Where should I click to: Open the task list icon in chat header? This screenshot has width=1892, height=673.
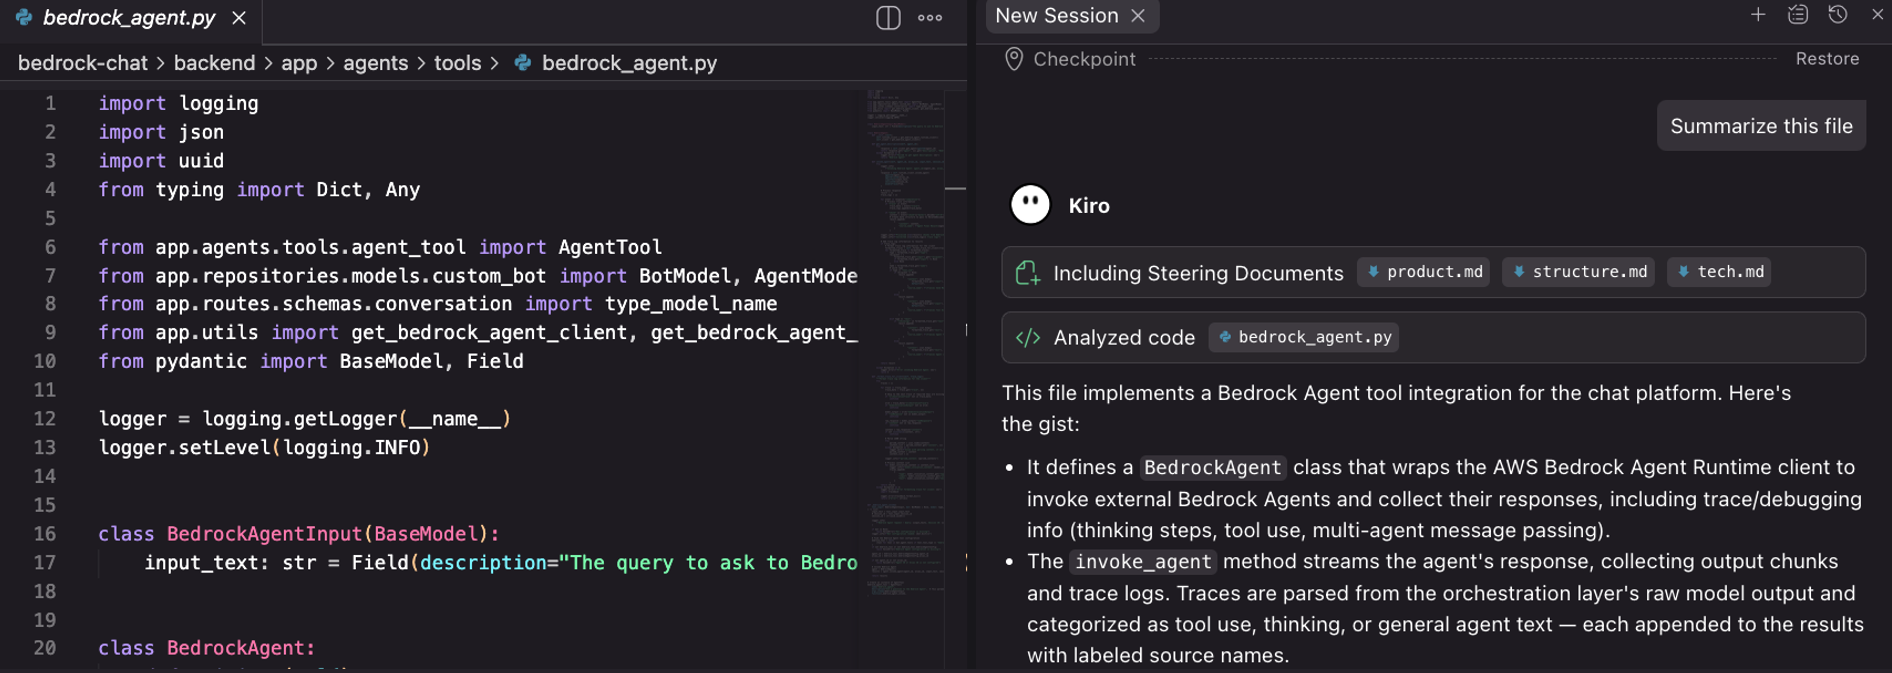1797,15
